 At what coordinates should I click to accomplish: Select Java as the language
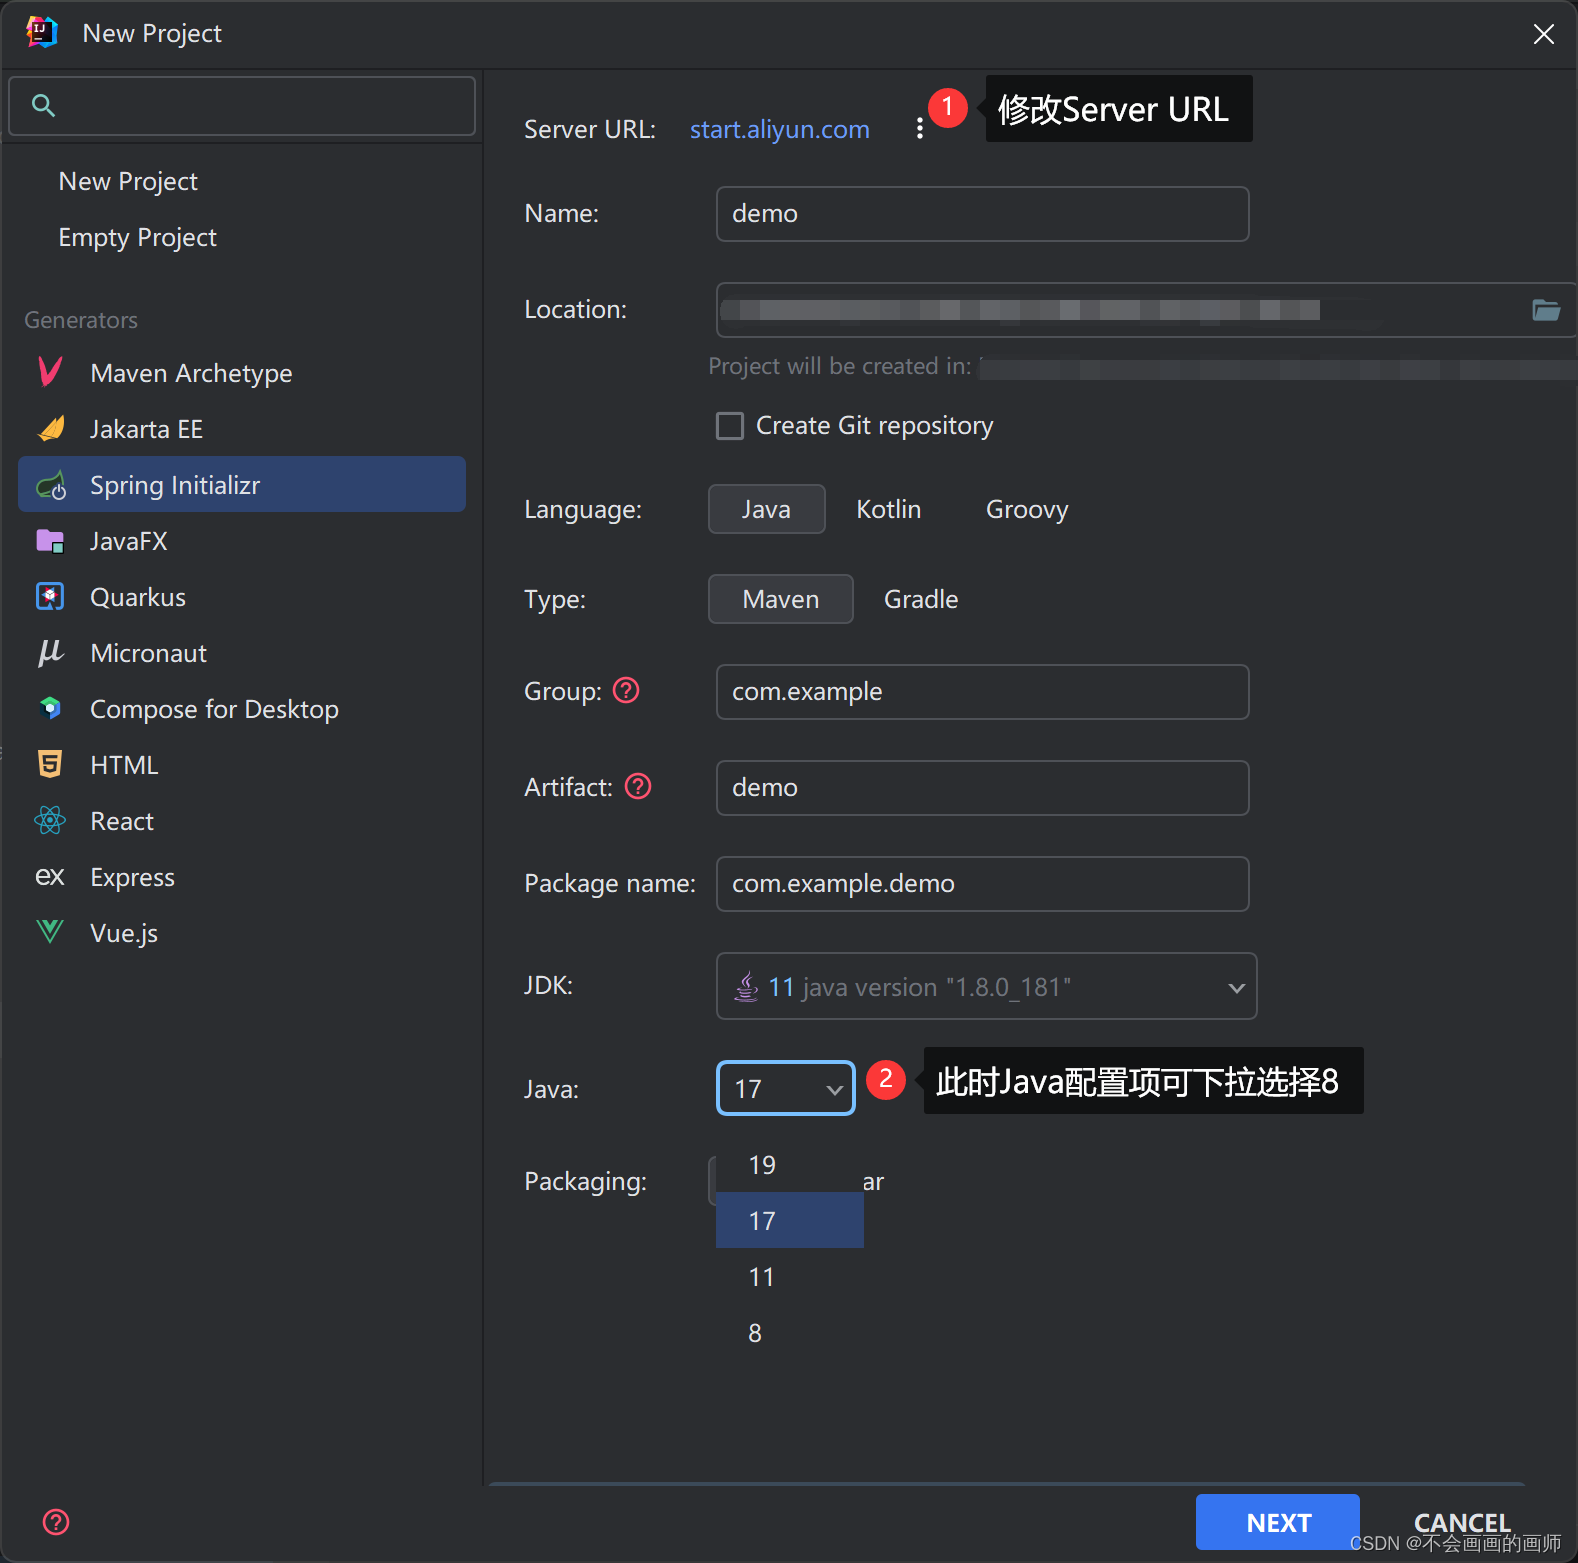coord(767,509)
